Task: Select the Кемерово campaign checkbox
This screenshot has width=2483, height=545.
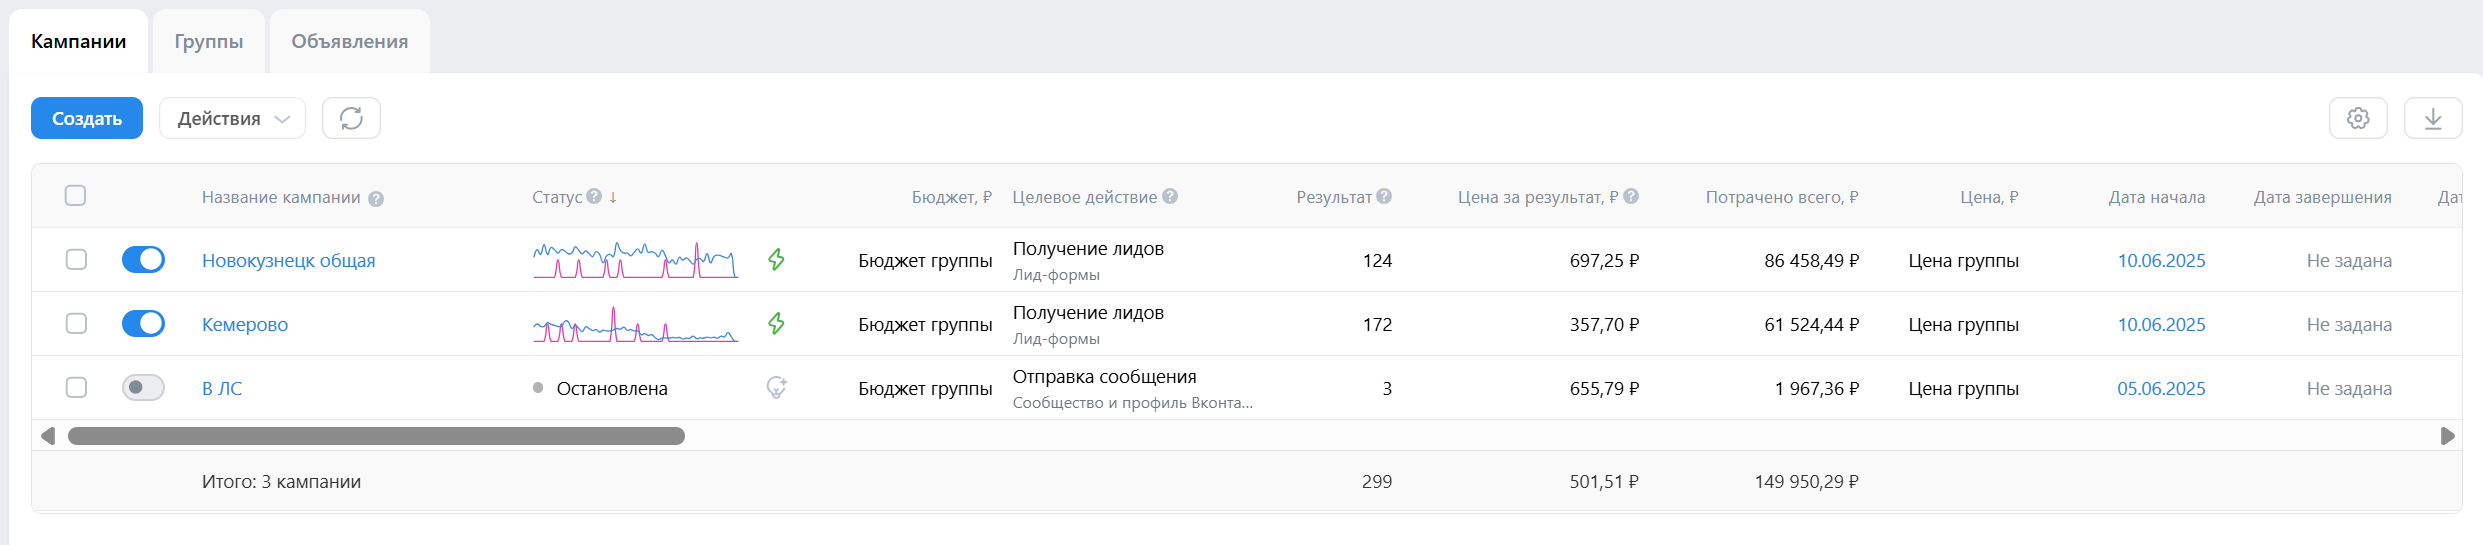Action: click(76, 324)
